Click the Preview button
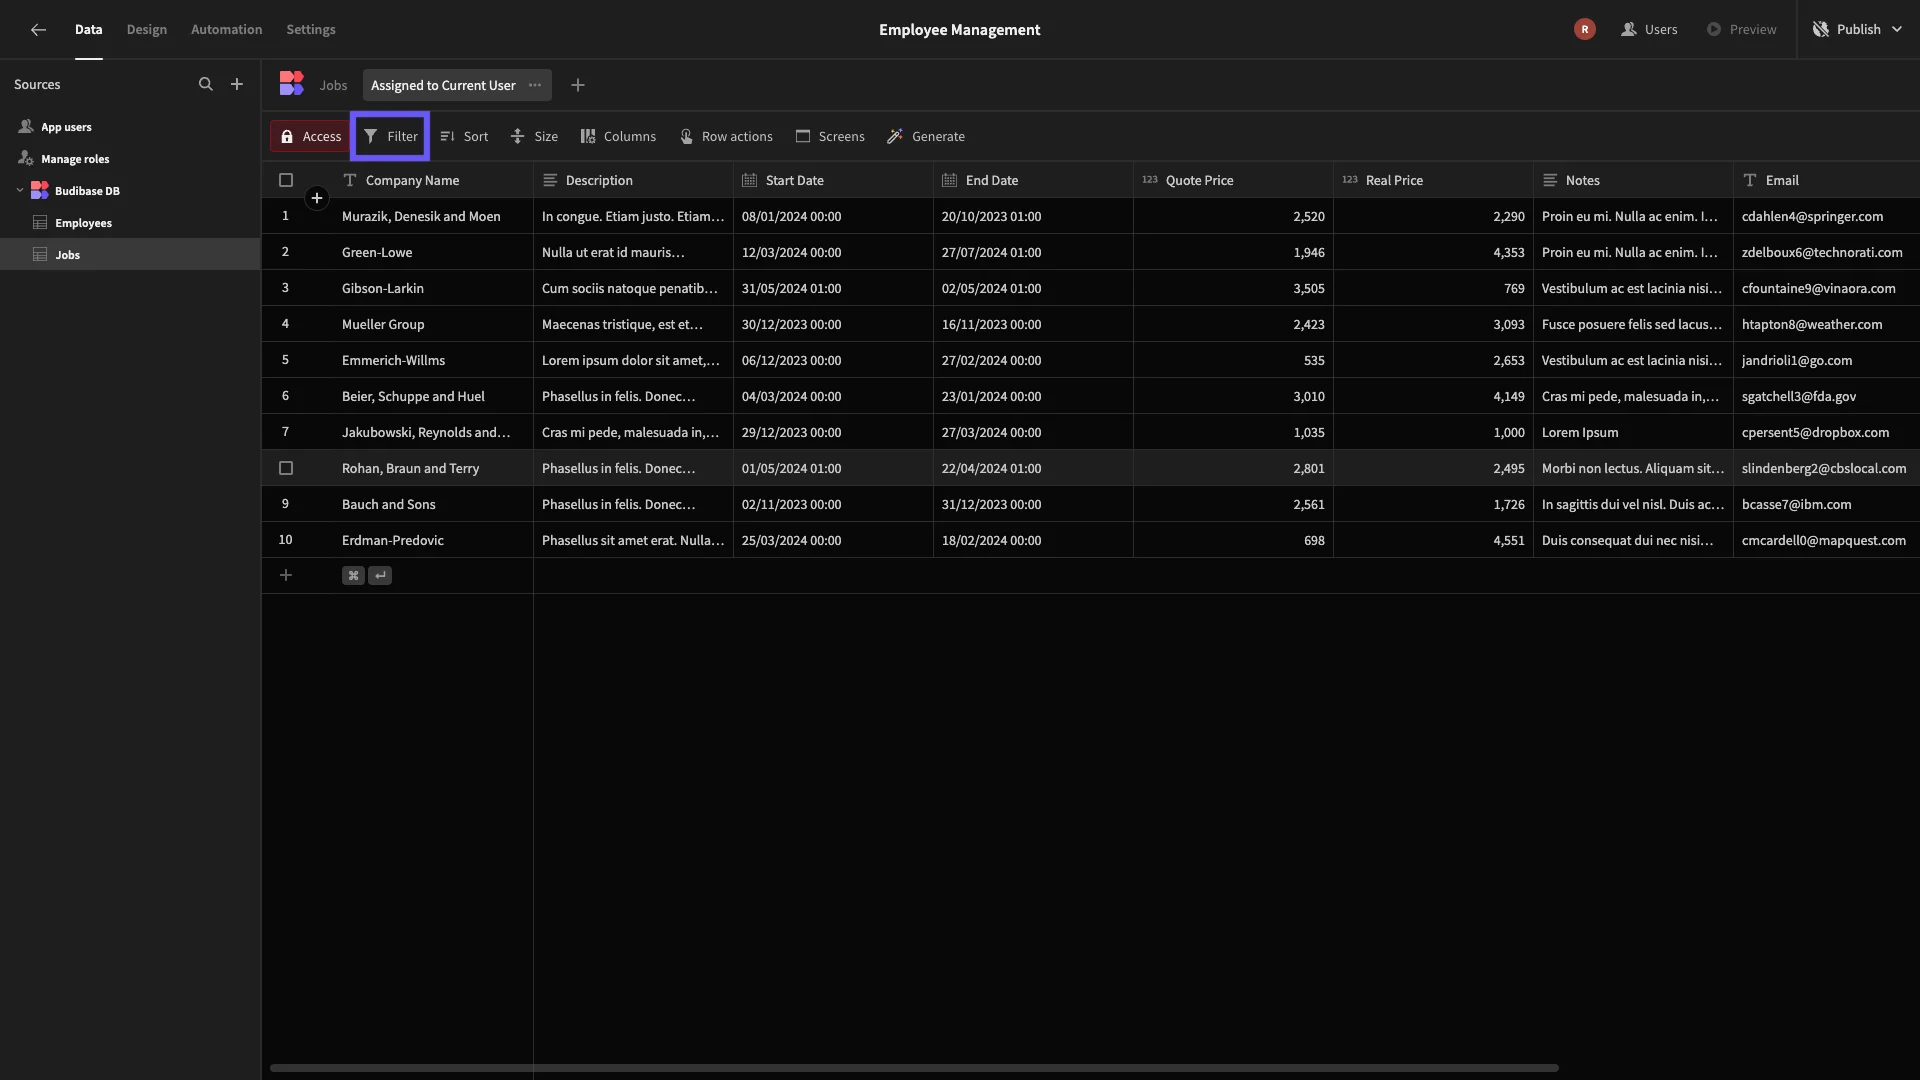 (x=1742, y=29)
